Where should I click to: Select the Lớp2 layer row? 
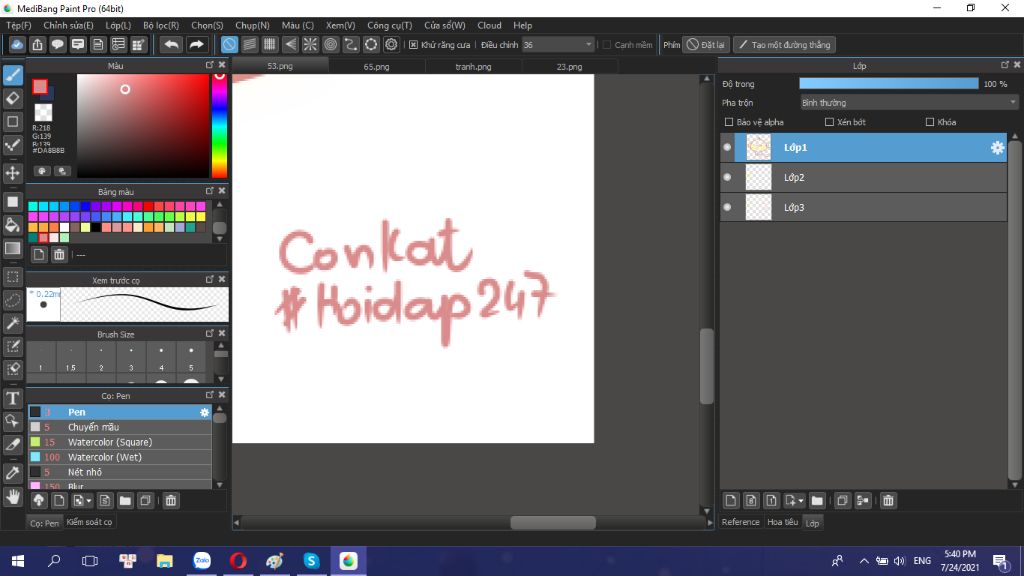863,178
